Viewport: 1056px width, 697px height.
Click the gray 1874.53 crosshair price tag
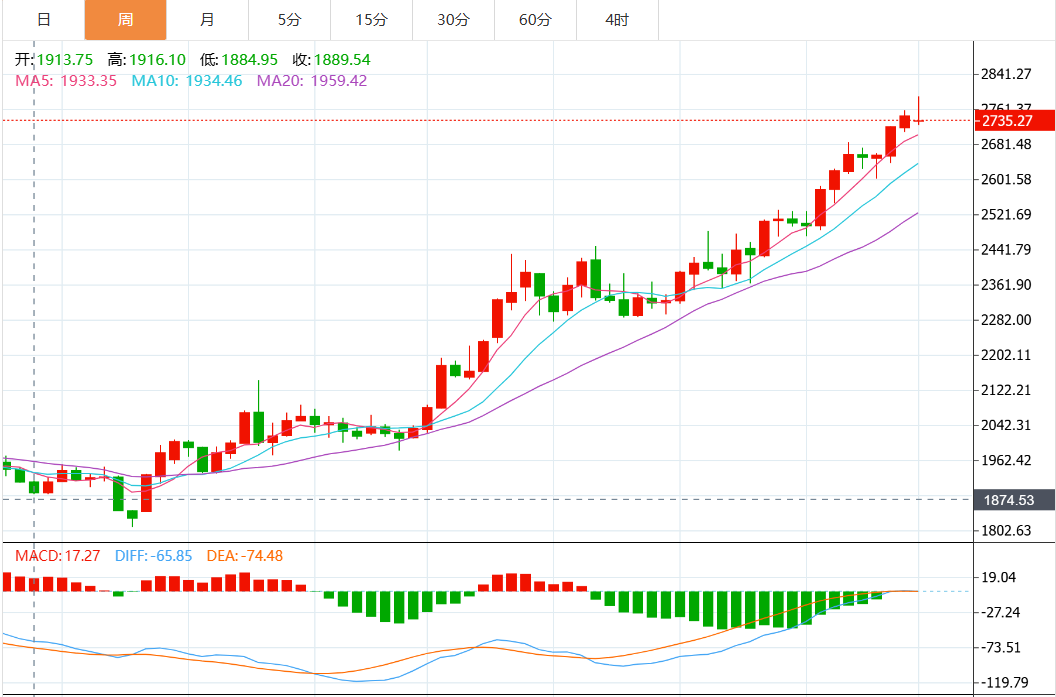1013,499
